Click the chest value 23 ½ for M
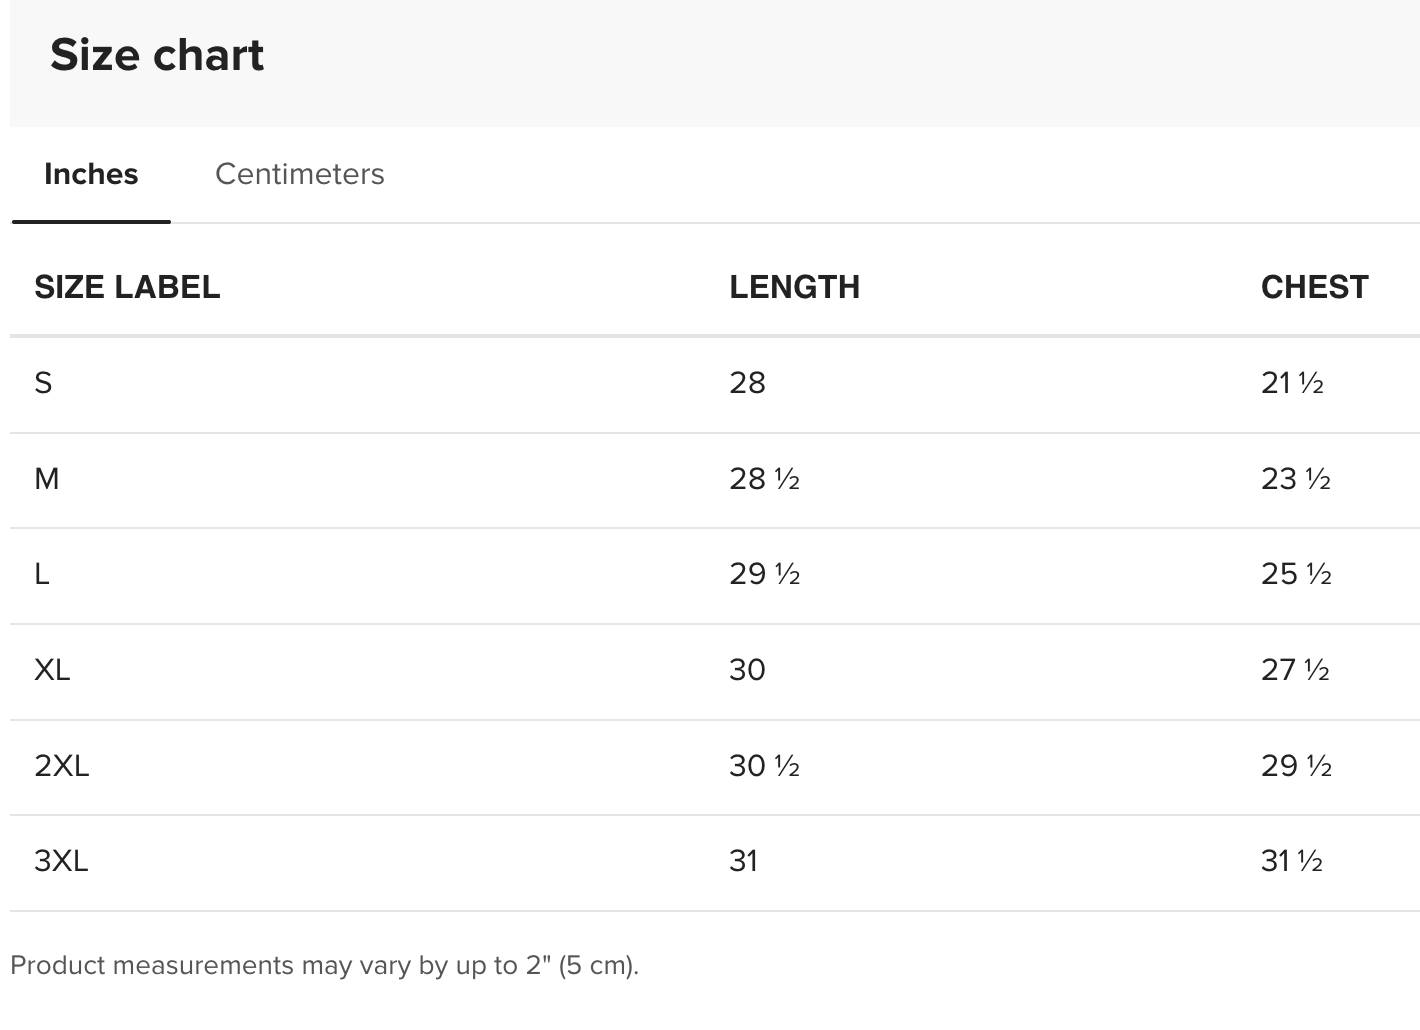Image resolution: width=1420 pixels, height=1030 pixels. point(1296,479)
